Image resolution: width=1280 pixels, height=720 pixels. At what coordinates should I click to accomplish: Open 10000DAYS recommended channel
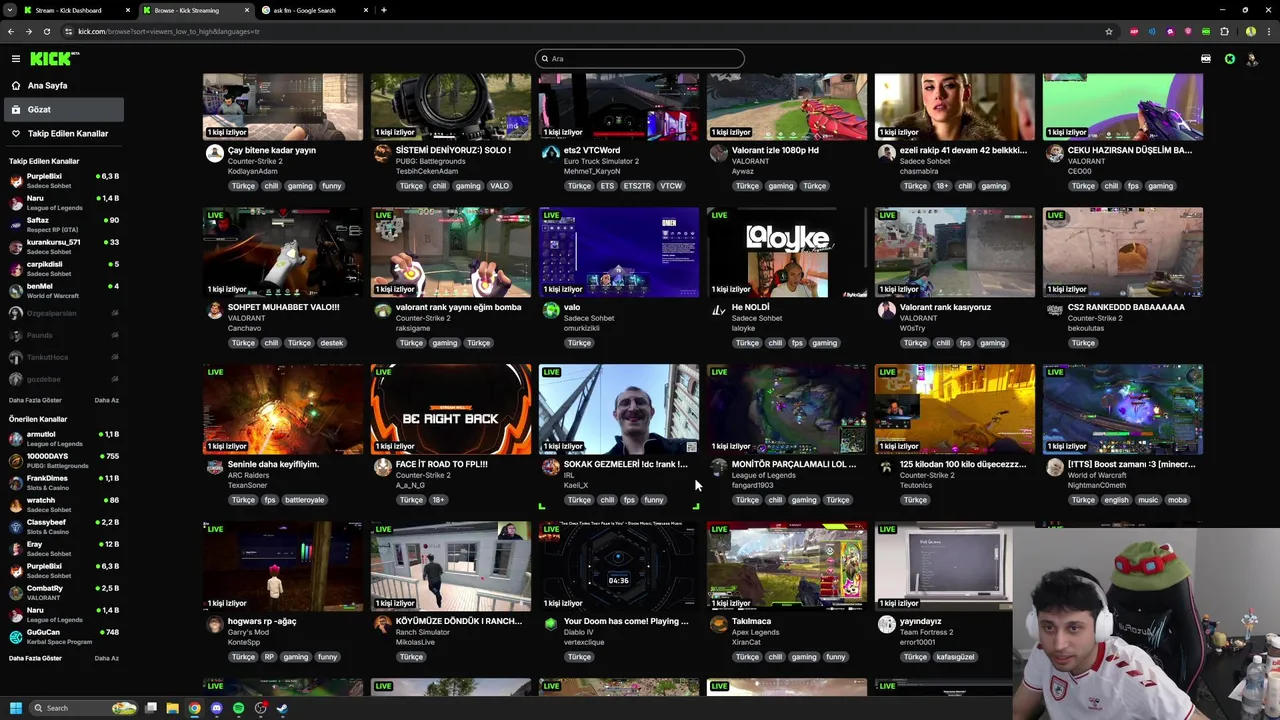pos(64,461)
